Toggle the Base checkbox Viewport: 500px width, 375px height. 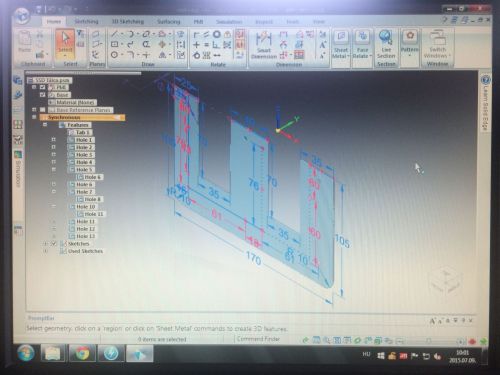coord(42,95)
